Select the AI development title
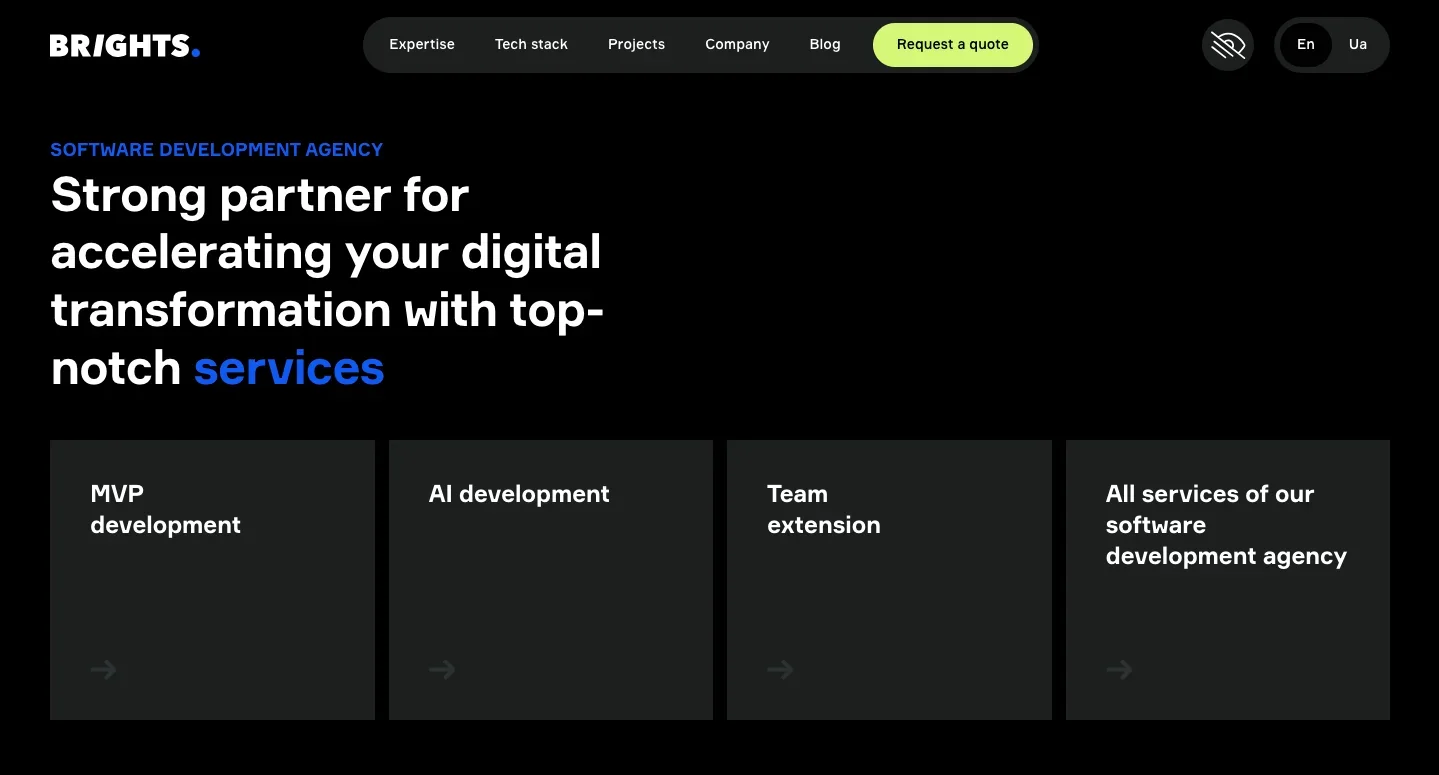The height and width of the screenshot is (775, 1439). point(519,494)
